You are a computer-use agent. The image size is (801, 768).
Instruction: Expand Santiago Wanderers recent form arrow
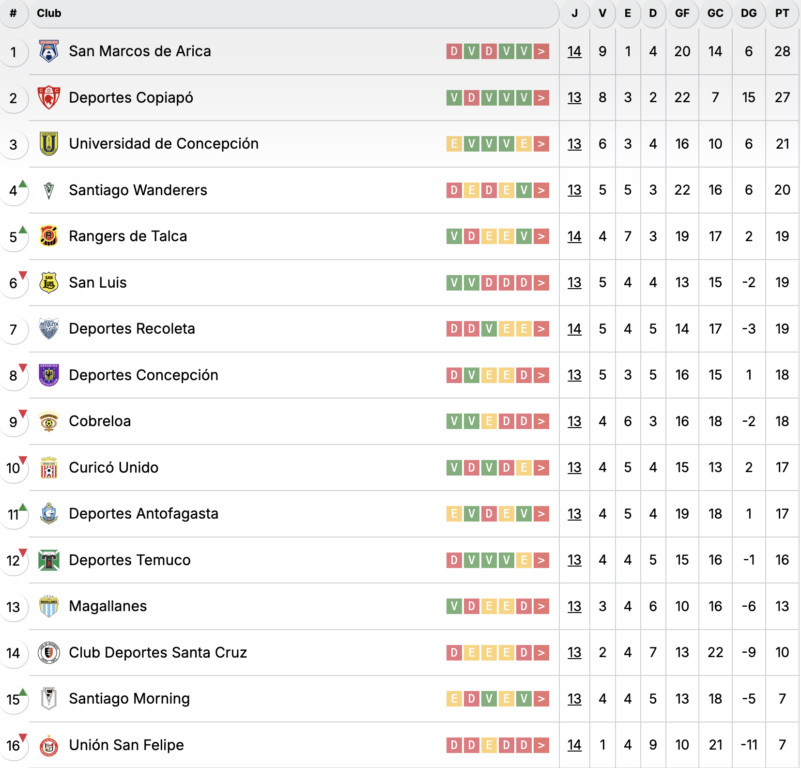[541, 190]
